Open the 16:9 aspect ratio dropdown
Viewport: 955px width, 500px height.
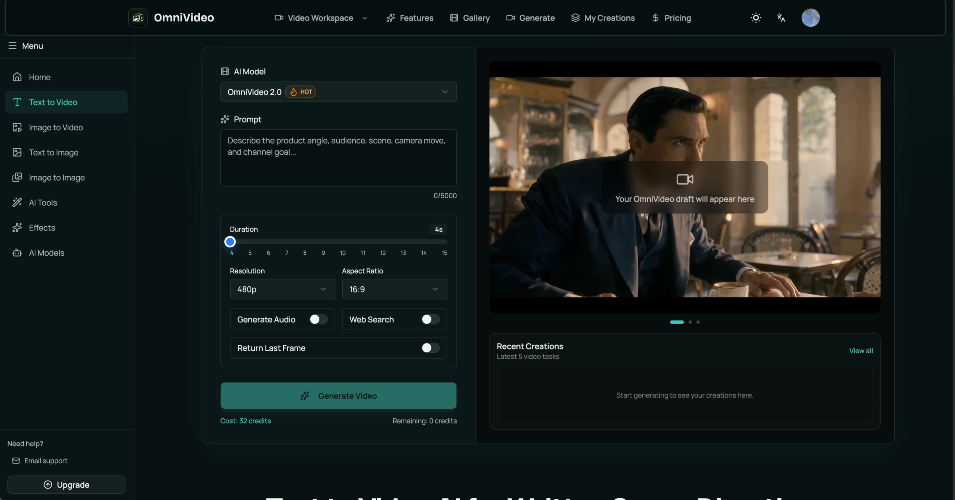click(x=394, y=289)
